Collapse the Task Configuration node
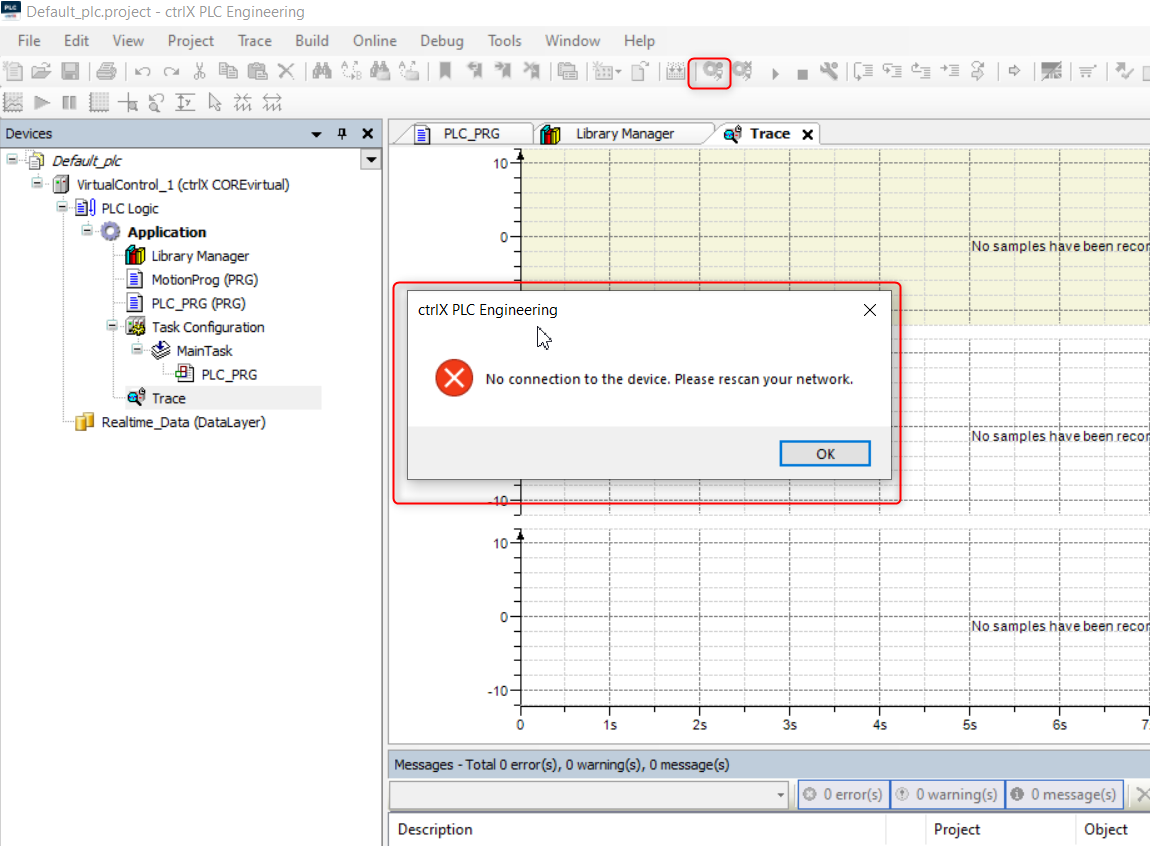The image size is (1150, 846). click(x=112, y=327)
